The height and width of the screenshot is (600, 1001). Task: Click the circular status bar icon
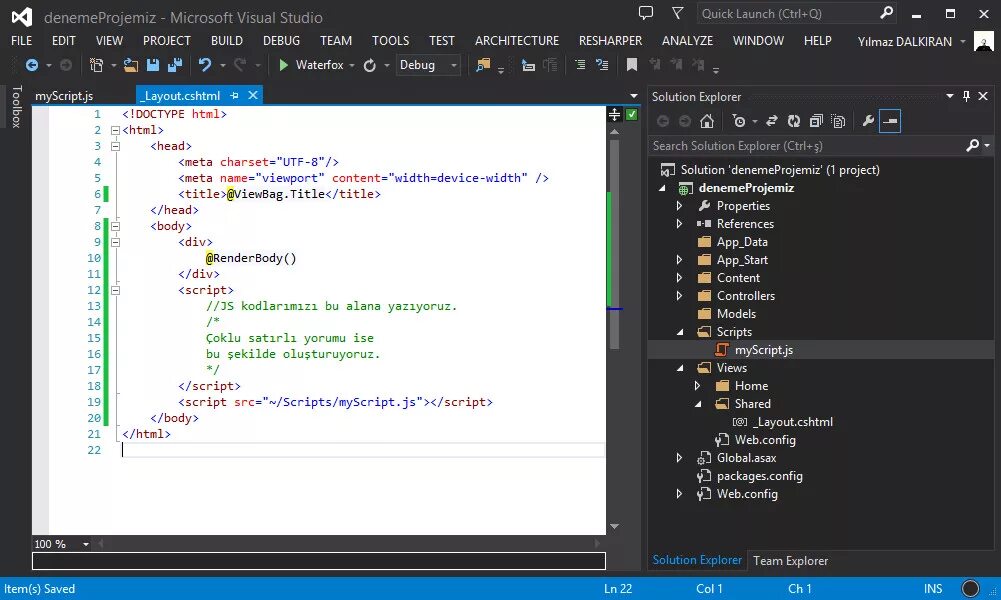click(x=970, y=589)
